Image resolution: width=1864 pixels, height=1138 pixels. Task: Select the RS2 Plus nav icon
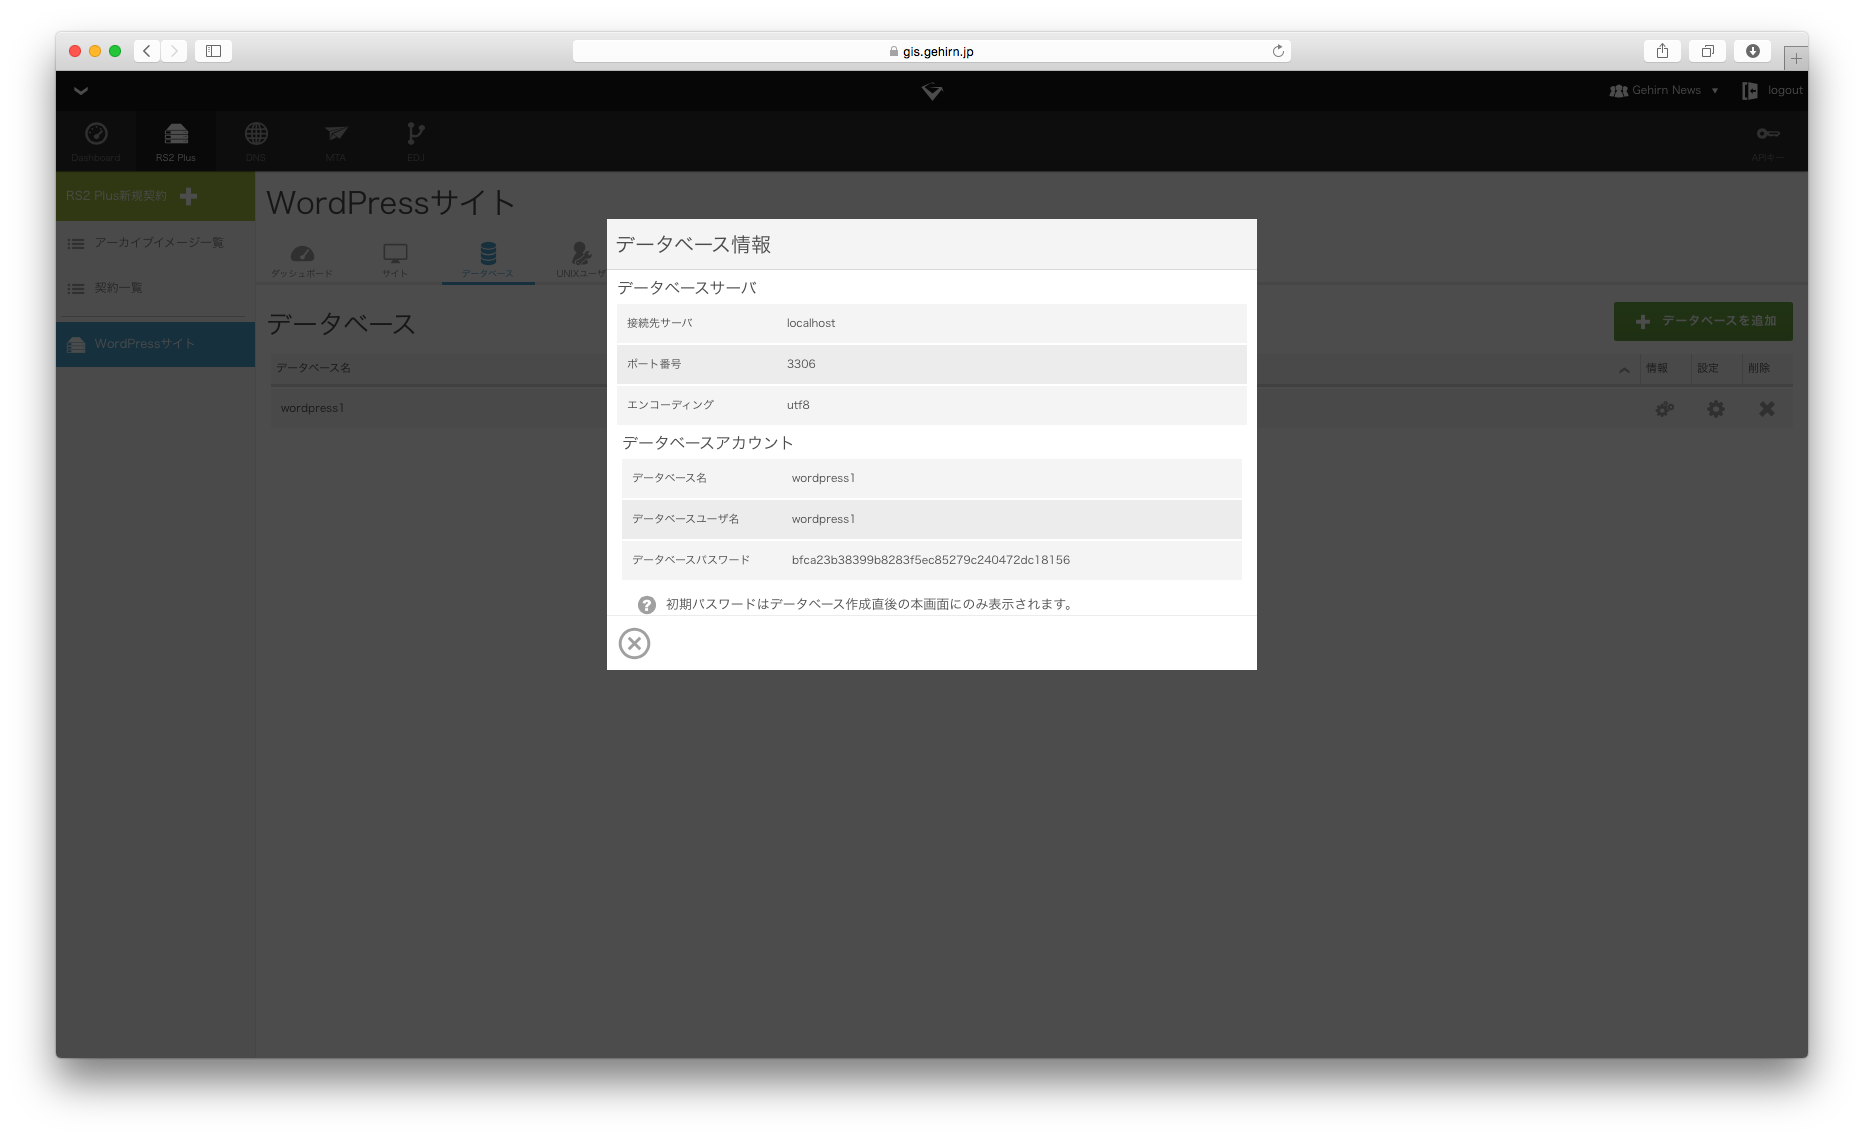176,141
